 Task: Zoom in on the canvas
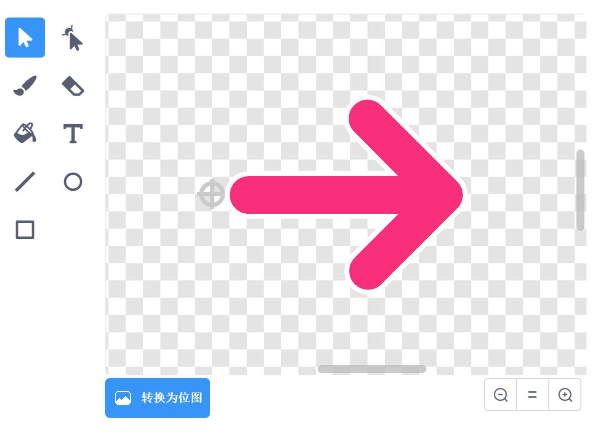(565, 395)
